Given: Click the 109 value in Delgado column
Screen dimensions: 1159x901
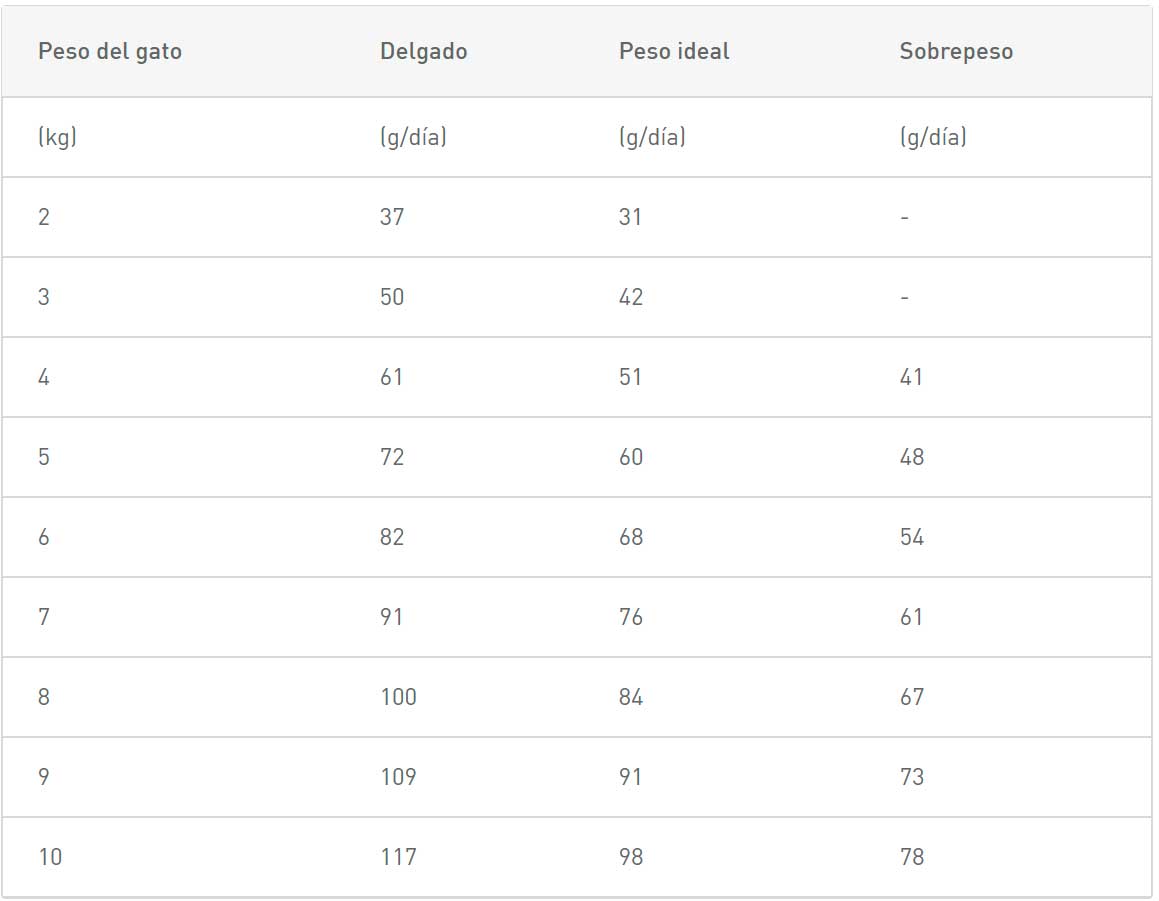Looking at the screenshot, I should (x=398, y=777).
